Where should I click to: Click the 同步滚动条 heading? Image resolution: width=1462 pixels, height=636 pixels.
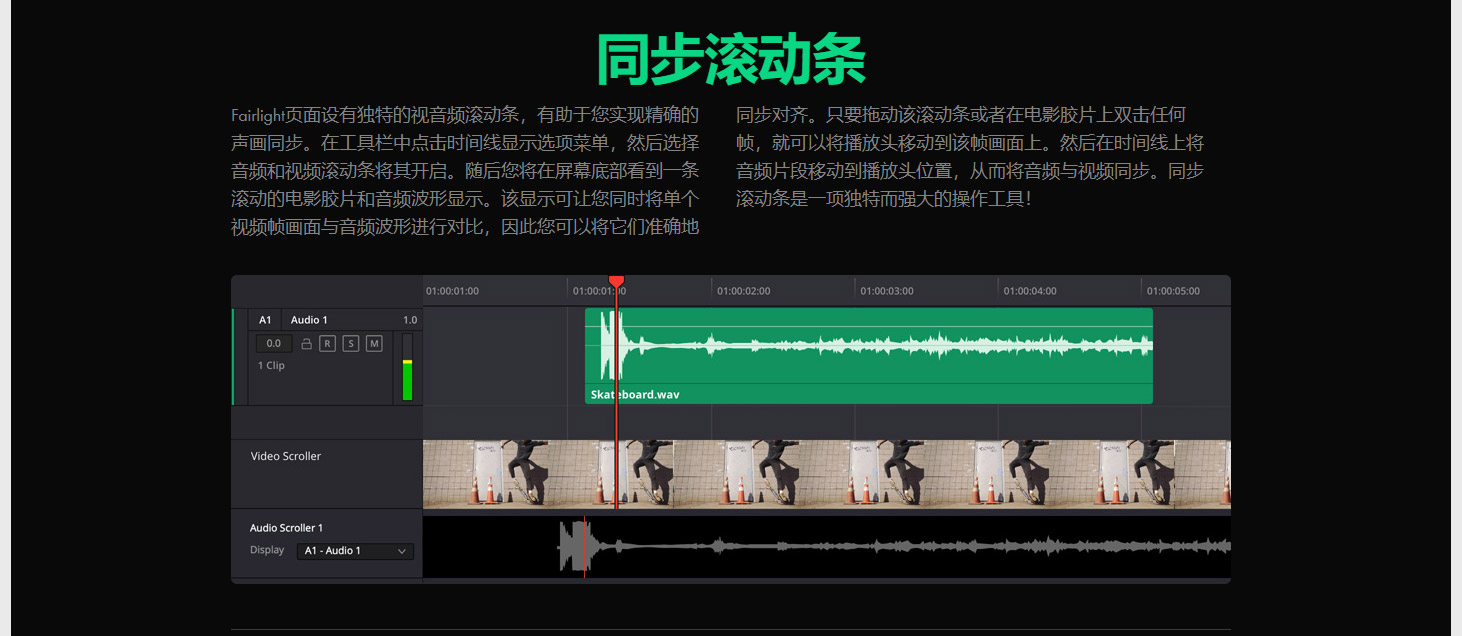(x=730, y=60)
